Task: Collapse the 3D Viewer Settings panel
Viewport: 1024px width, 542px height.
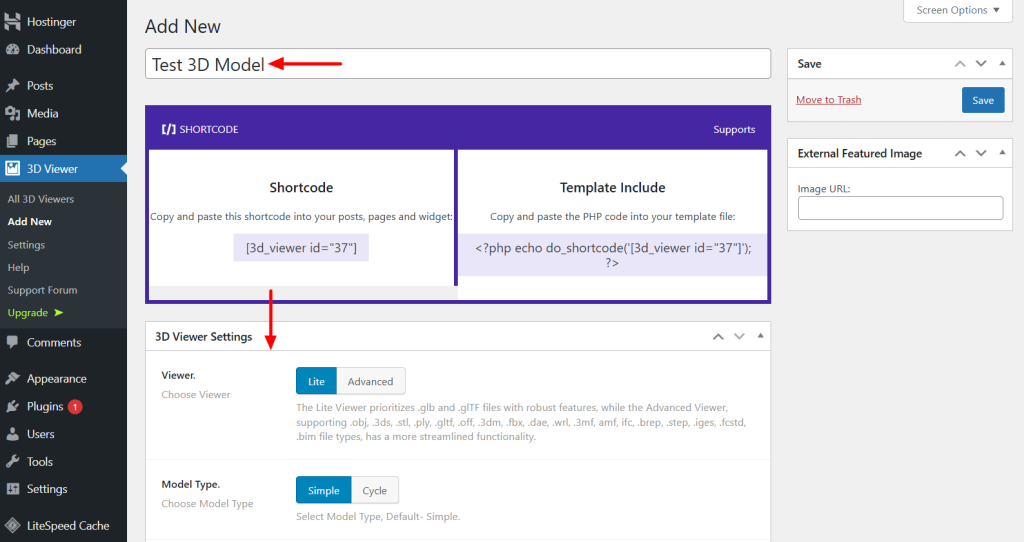Action: click(760, 336)
